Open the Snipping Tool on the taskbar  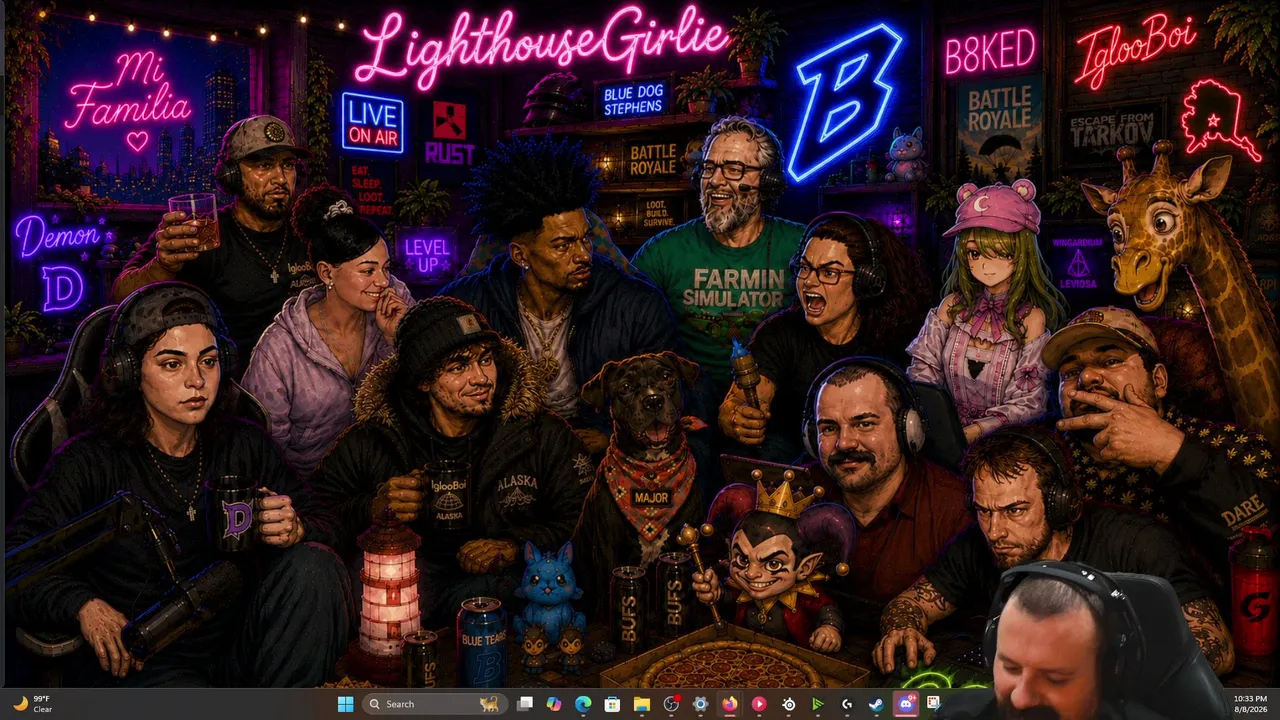(935, 704)
